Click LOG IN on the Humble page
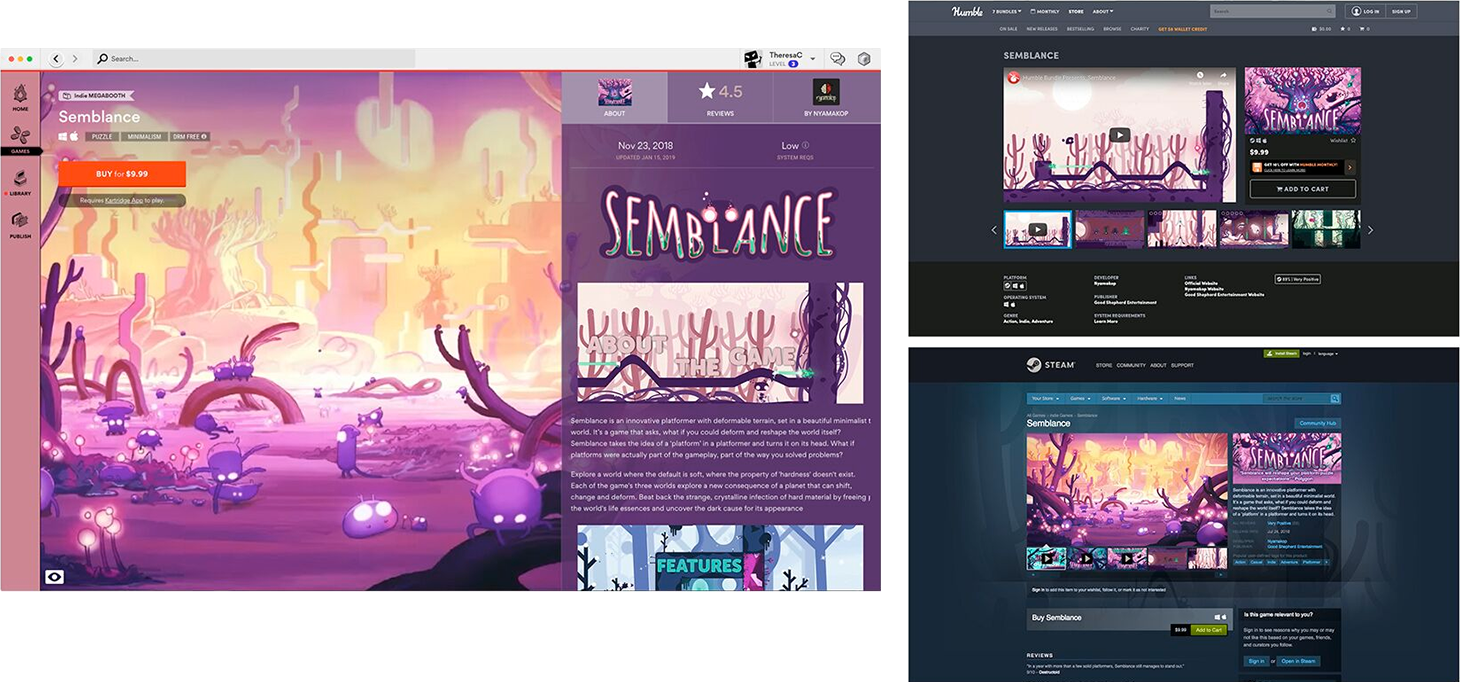The height and width of the screenshot is (682, 1460). tap(1365, 12)
